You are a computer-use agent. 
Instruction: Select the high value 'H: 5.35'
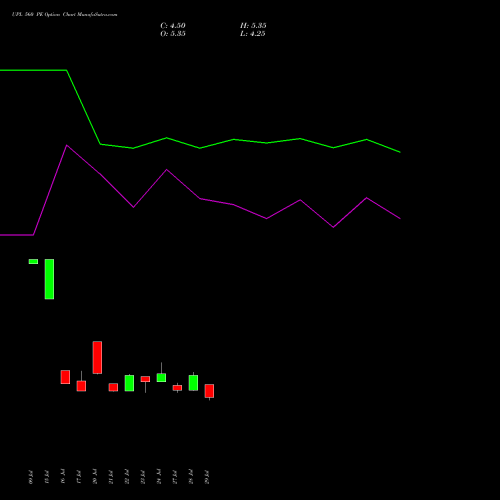click(x=253, y=26)
